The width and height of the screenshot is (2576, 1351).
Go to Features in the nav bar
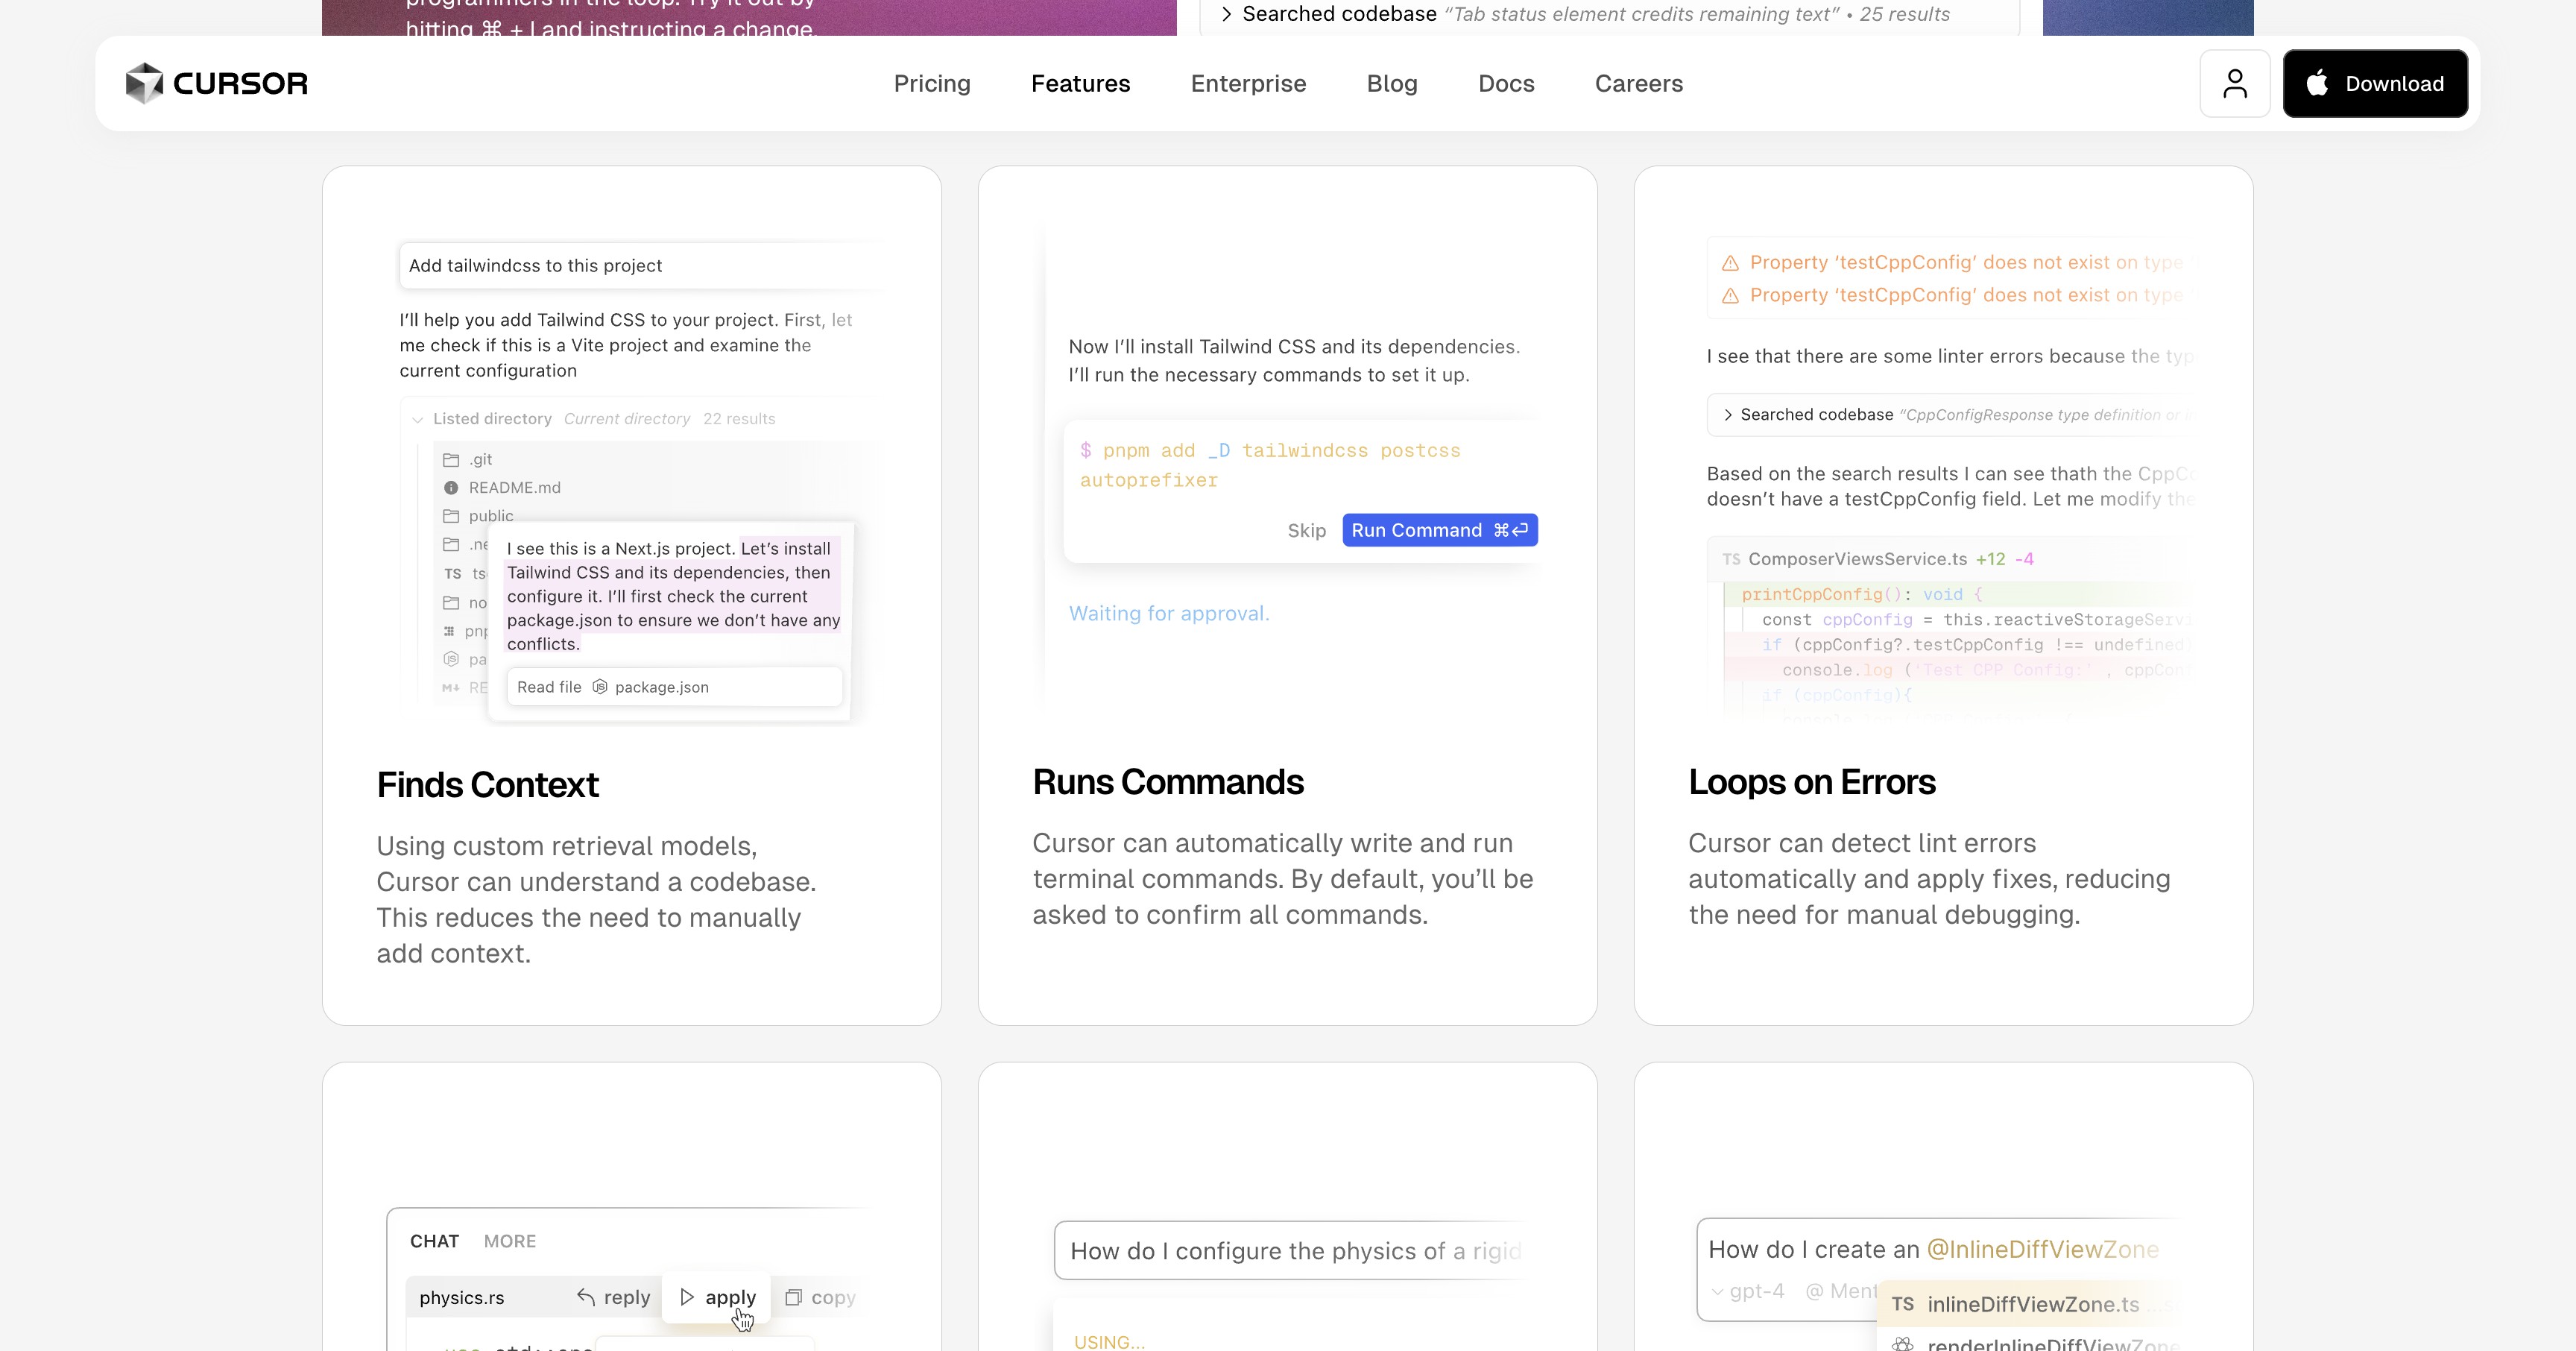1080,83
